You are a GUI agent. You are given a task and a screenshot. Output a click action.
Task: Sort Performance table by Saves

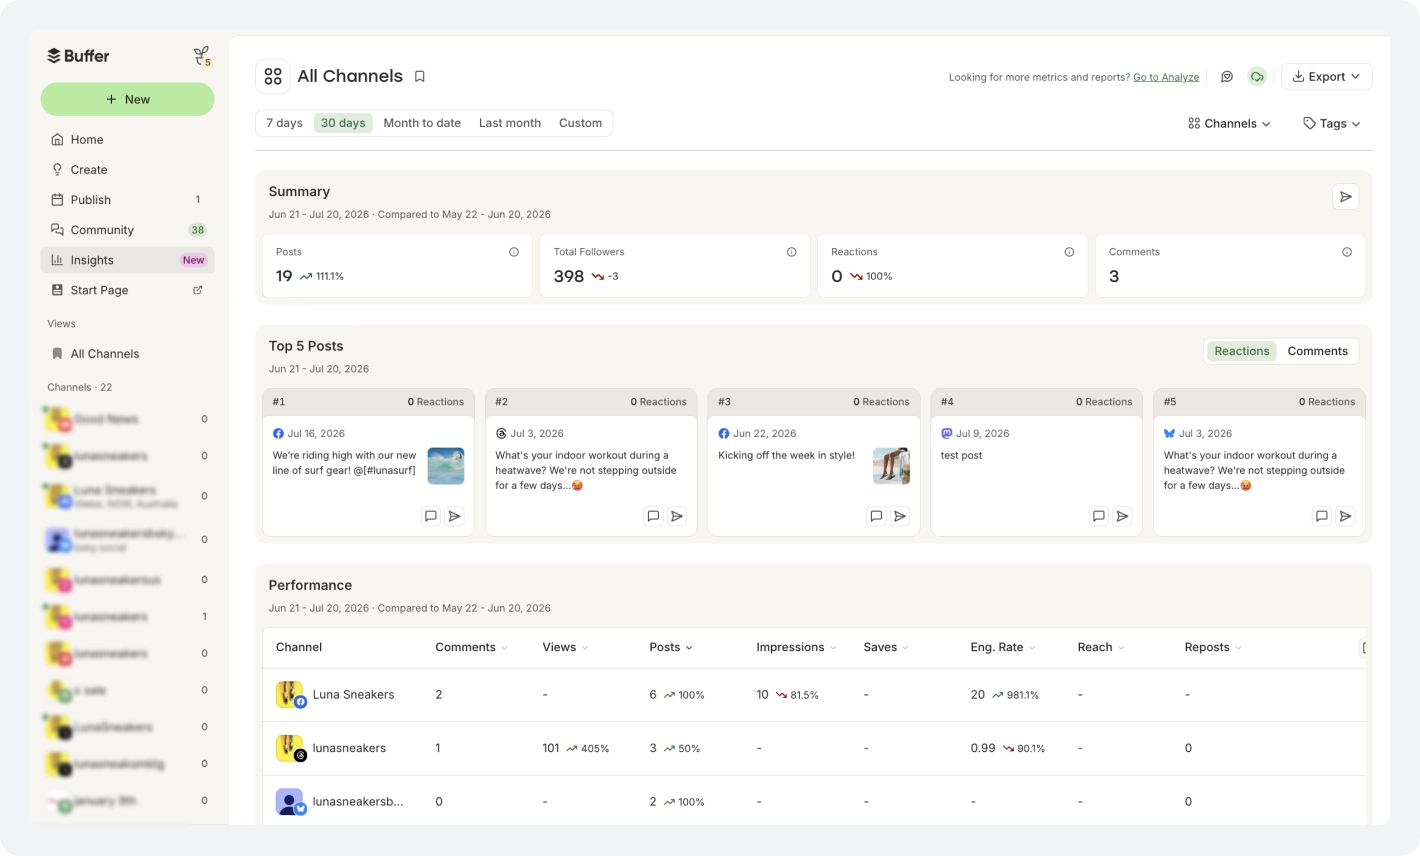point(886,647)
